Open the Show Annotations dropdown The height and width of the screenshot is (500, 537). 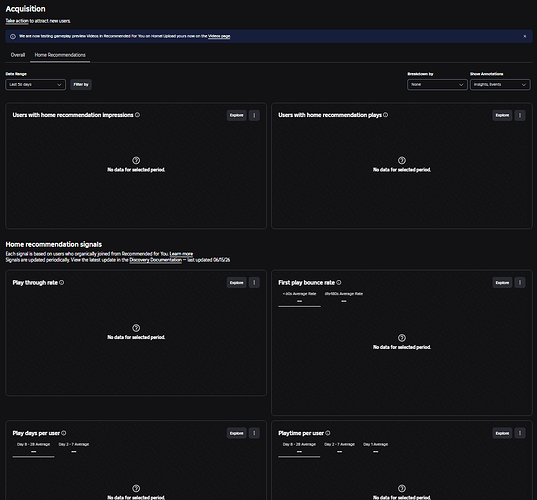[x=500, y=85]
